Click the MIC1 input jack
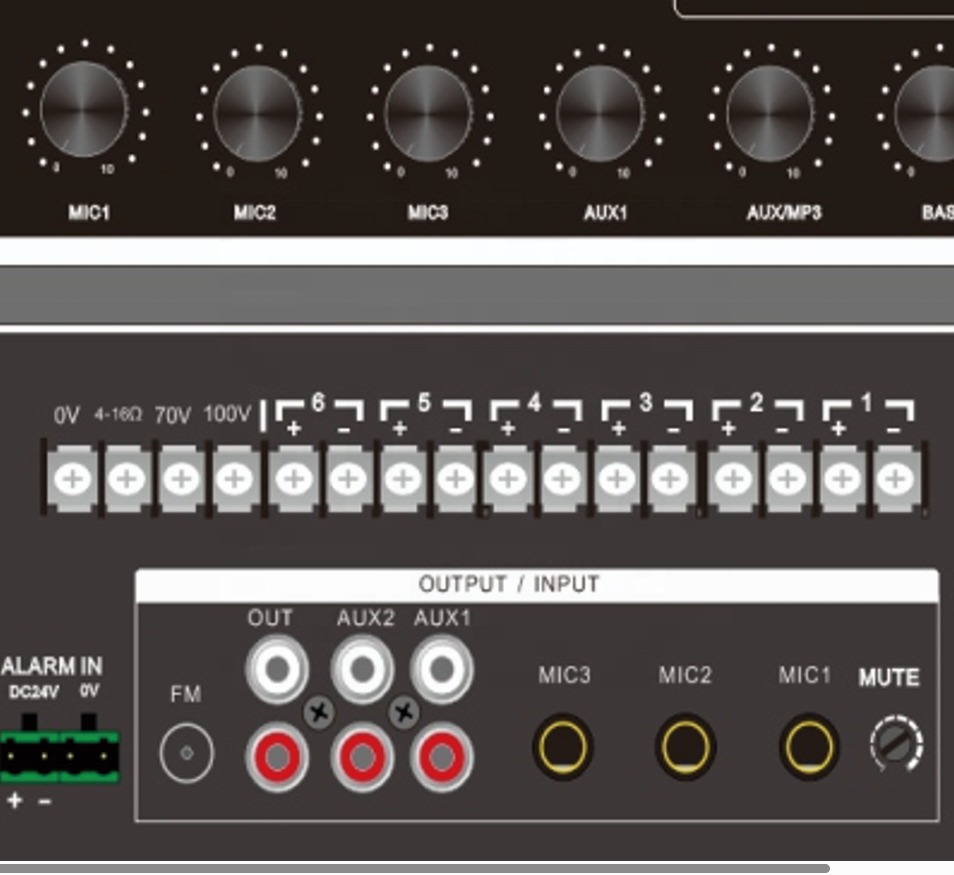Image resolution: width=954 pixels, height=875 pixels. (808, 746)
